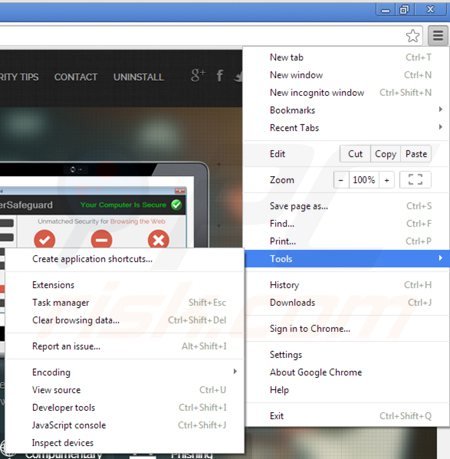Decrease zoom with the minus button
Image resolution: width=450 pixels, height=459 pixels.
pos(341,180)
